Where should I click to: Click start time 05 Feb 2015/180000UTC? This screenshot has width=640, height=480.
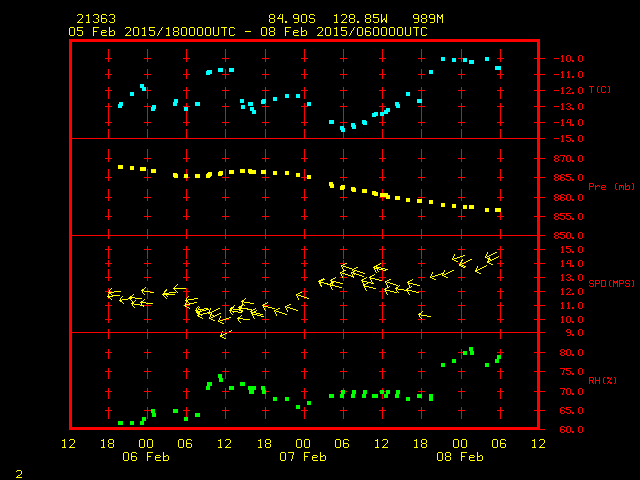152,32
